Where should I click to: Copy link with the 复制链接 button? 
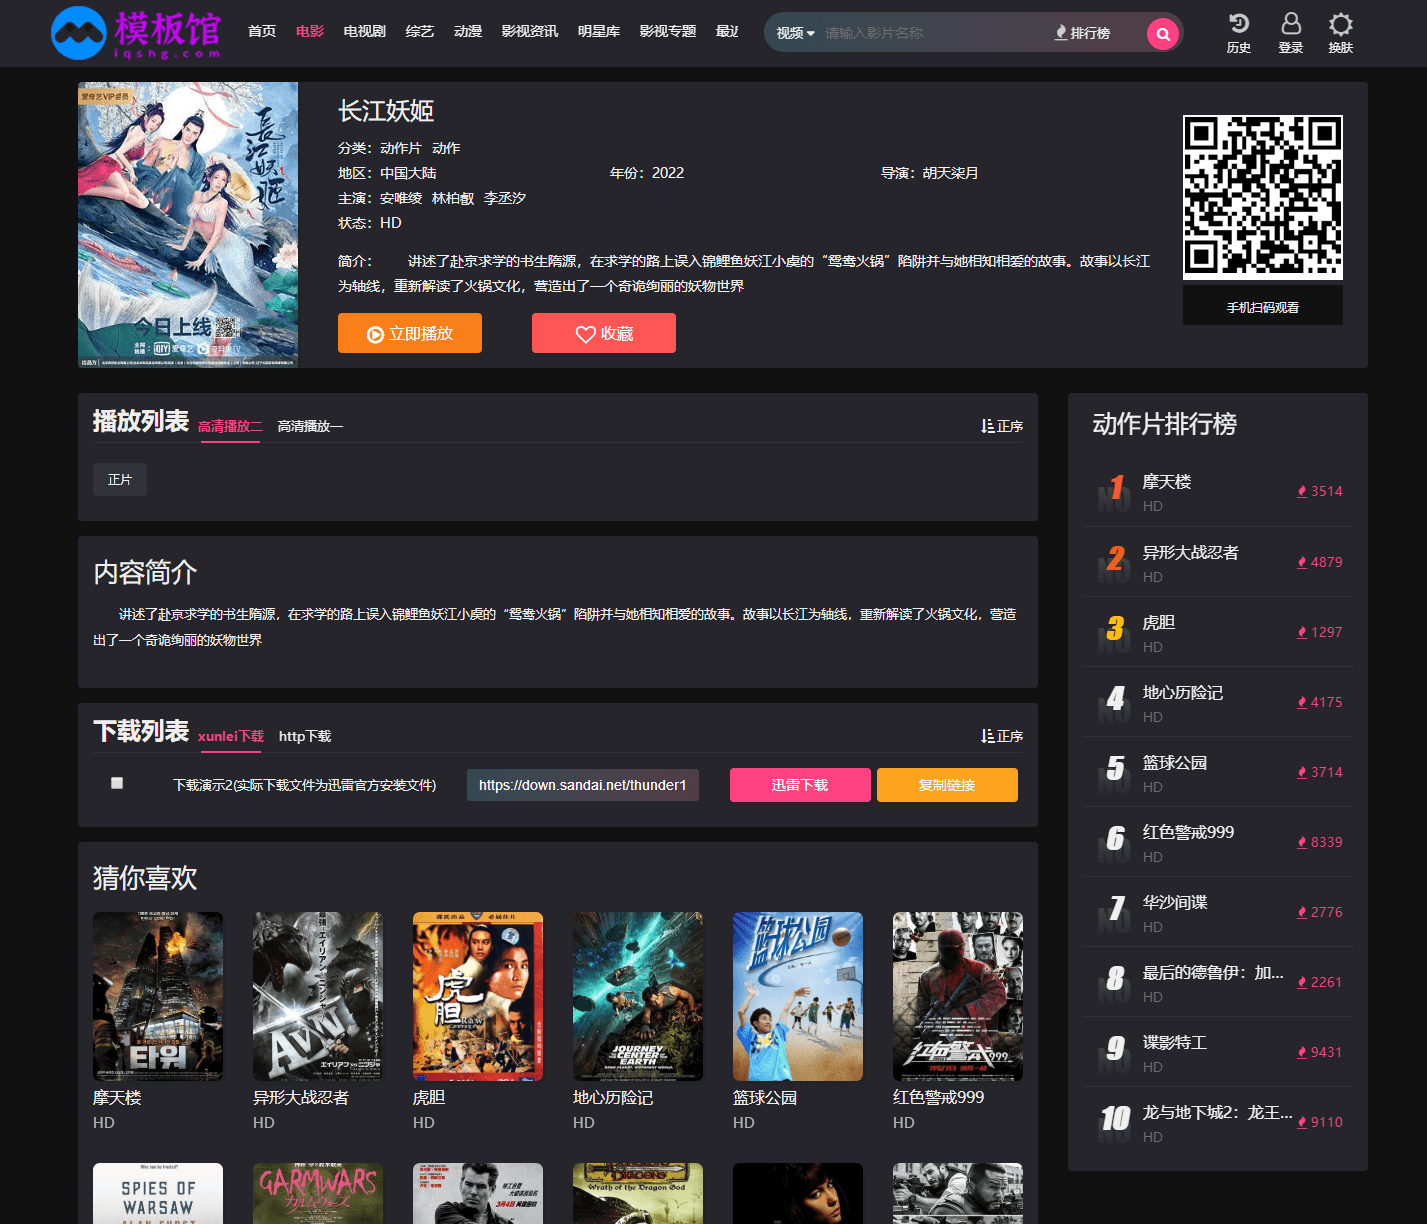click(x=946, y=785)
